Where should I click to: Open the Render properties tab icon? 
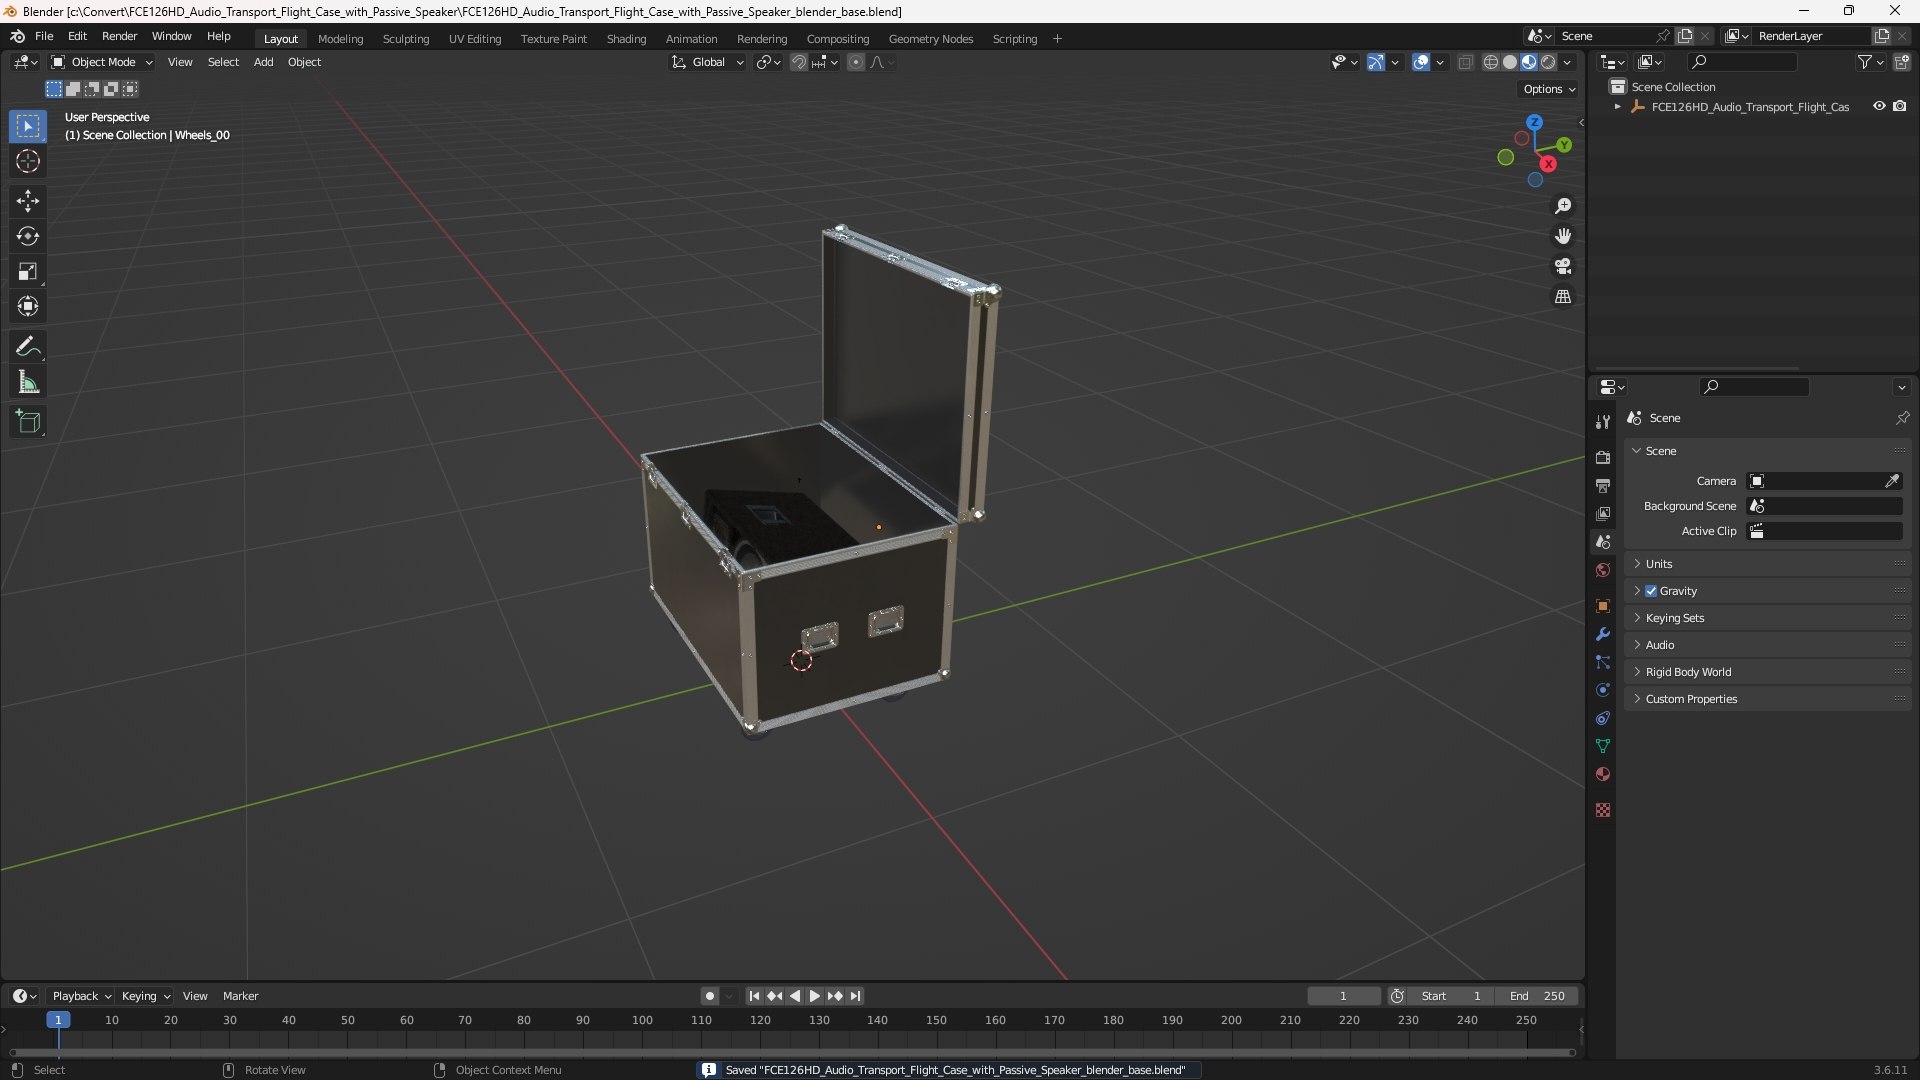click(1603, 457)
